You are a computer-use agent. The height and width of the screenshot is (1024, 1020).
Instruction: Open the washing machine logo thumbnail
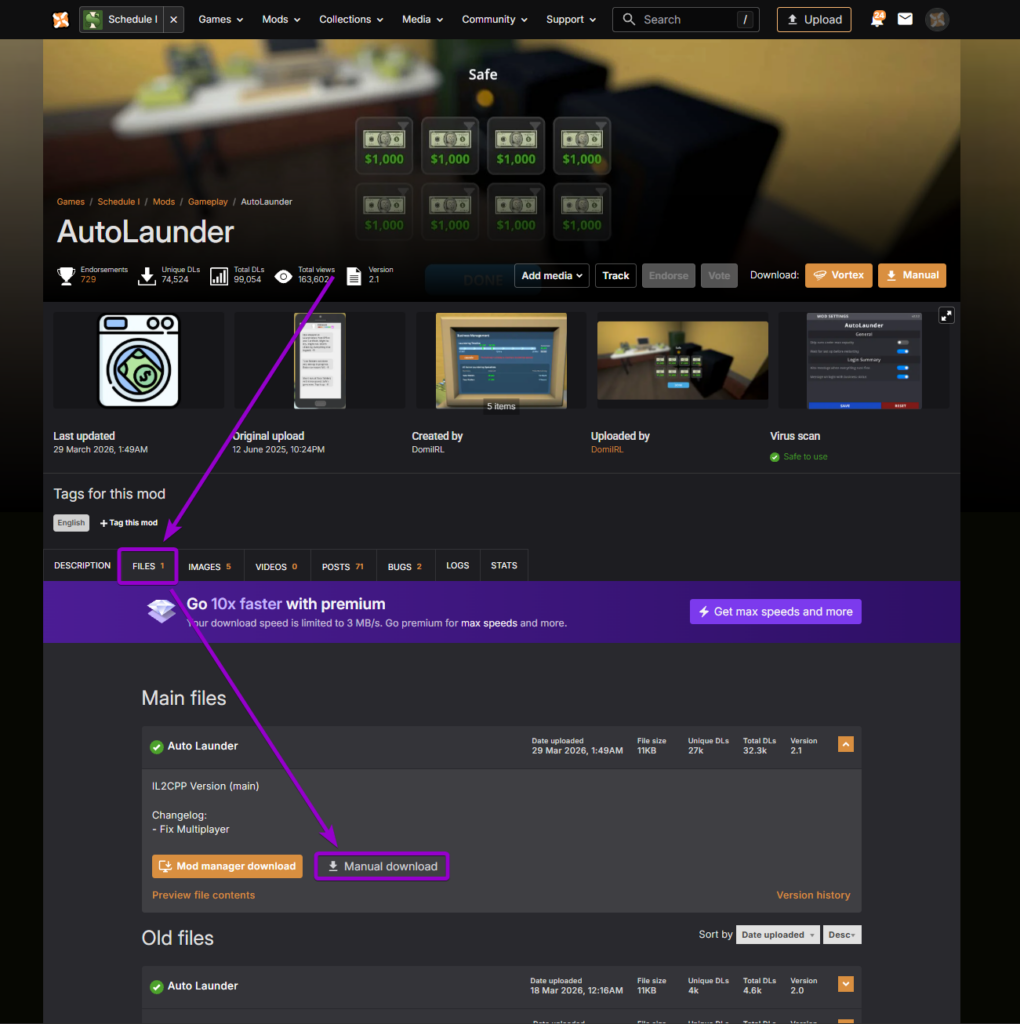[138, 360]
